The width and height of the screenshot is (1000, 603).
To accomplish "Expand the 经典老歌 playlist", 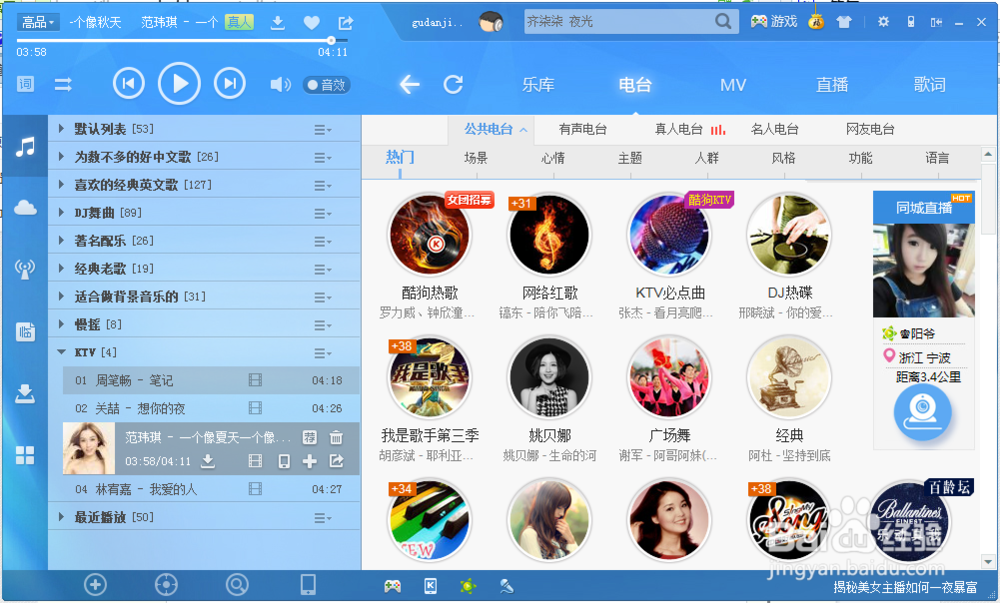I will pyautogui.click(x=61, y=268).
